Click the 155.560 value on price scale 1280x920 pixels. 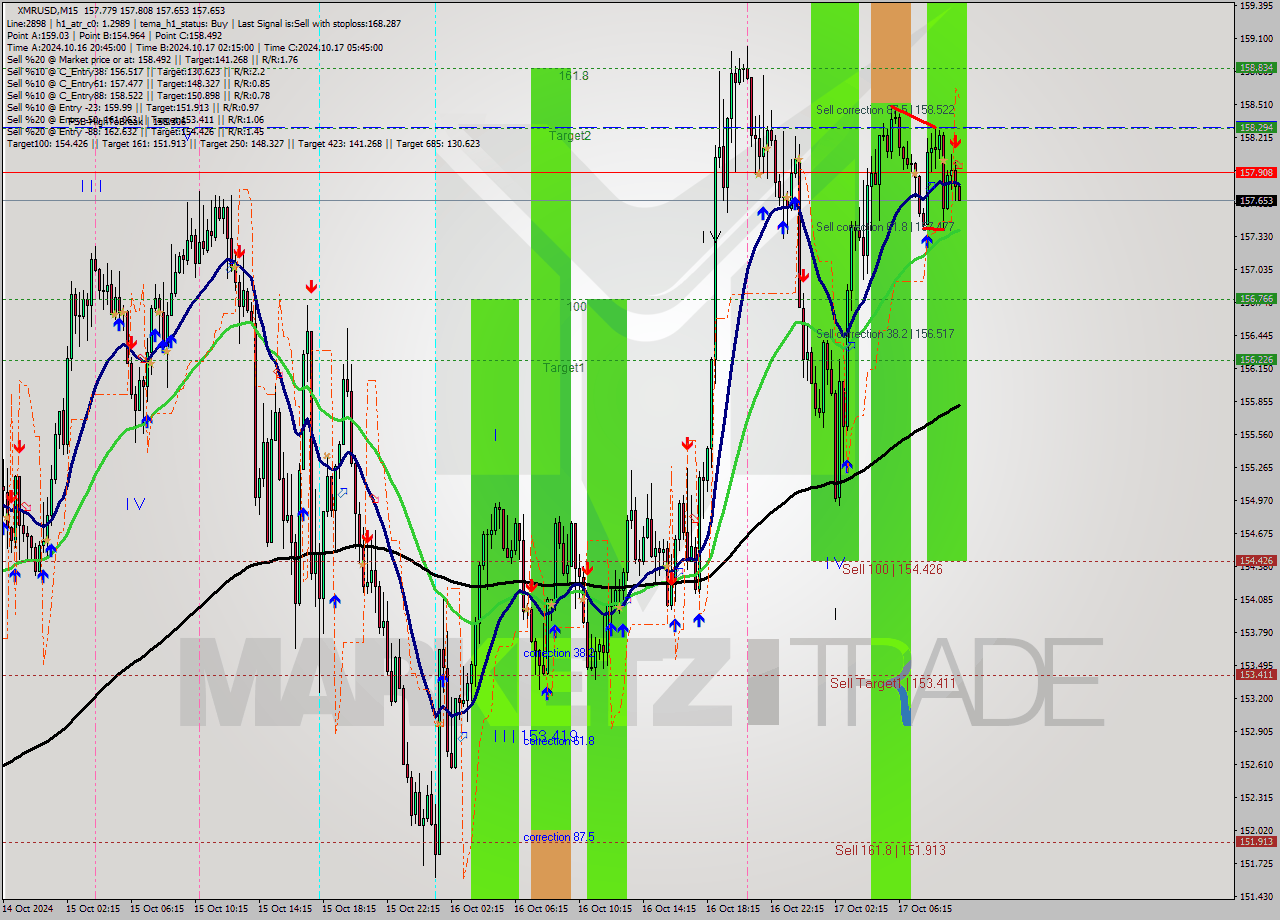(1256, 434)
